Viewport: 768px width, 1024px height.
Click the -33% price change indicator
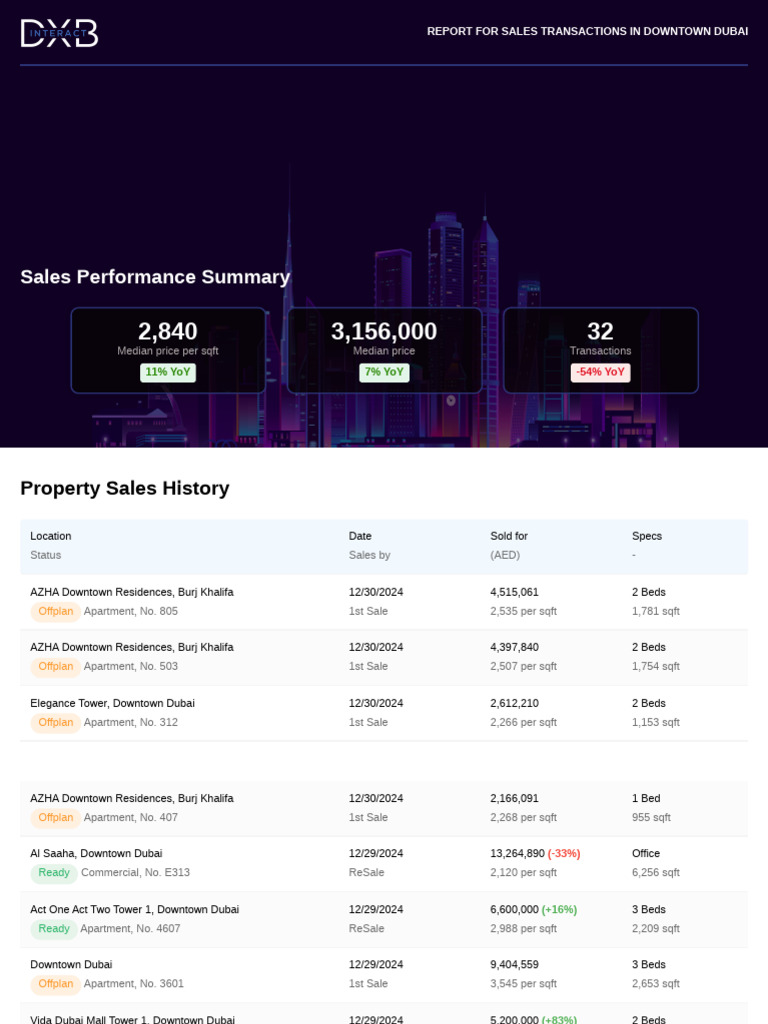[x=564, y=854]
